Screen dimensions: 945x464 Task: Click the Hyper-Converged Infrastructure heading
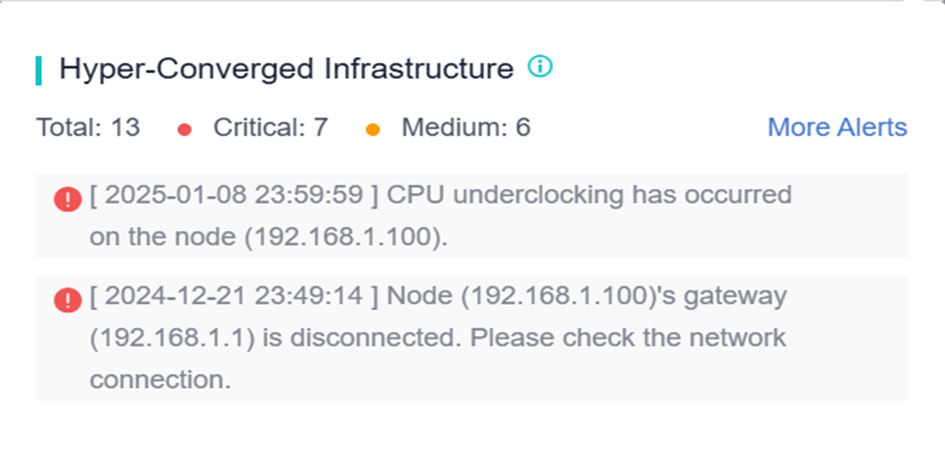pos(286,69)
